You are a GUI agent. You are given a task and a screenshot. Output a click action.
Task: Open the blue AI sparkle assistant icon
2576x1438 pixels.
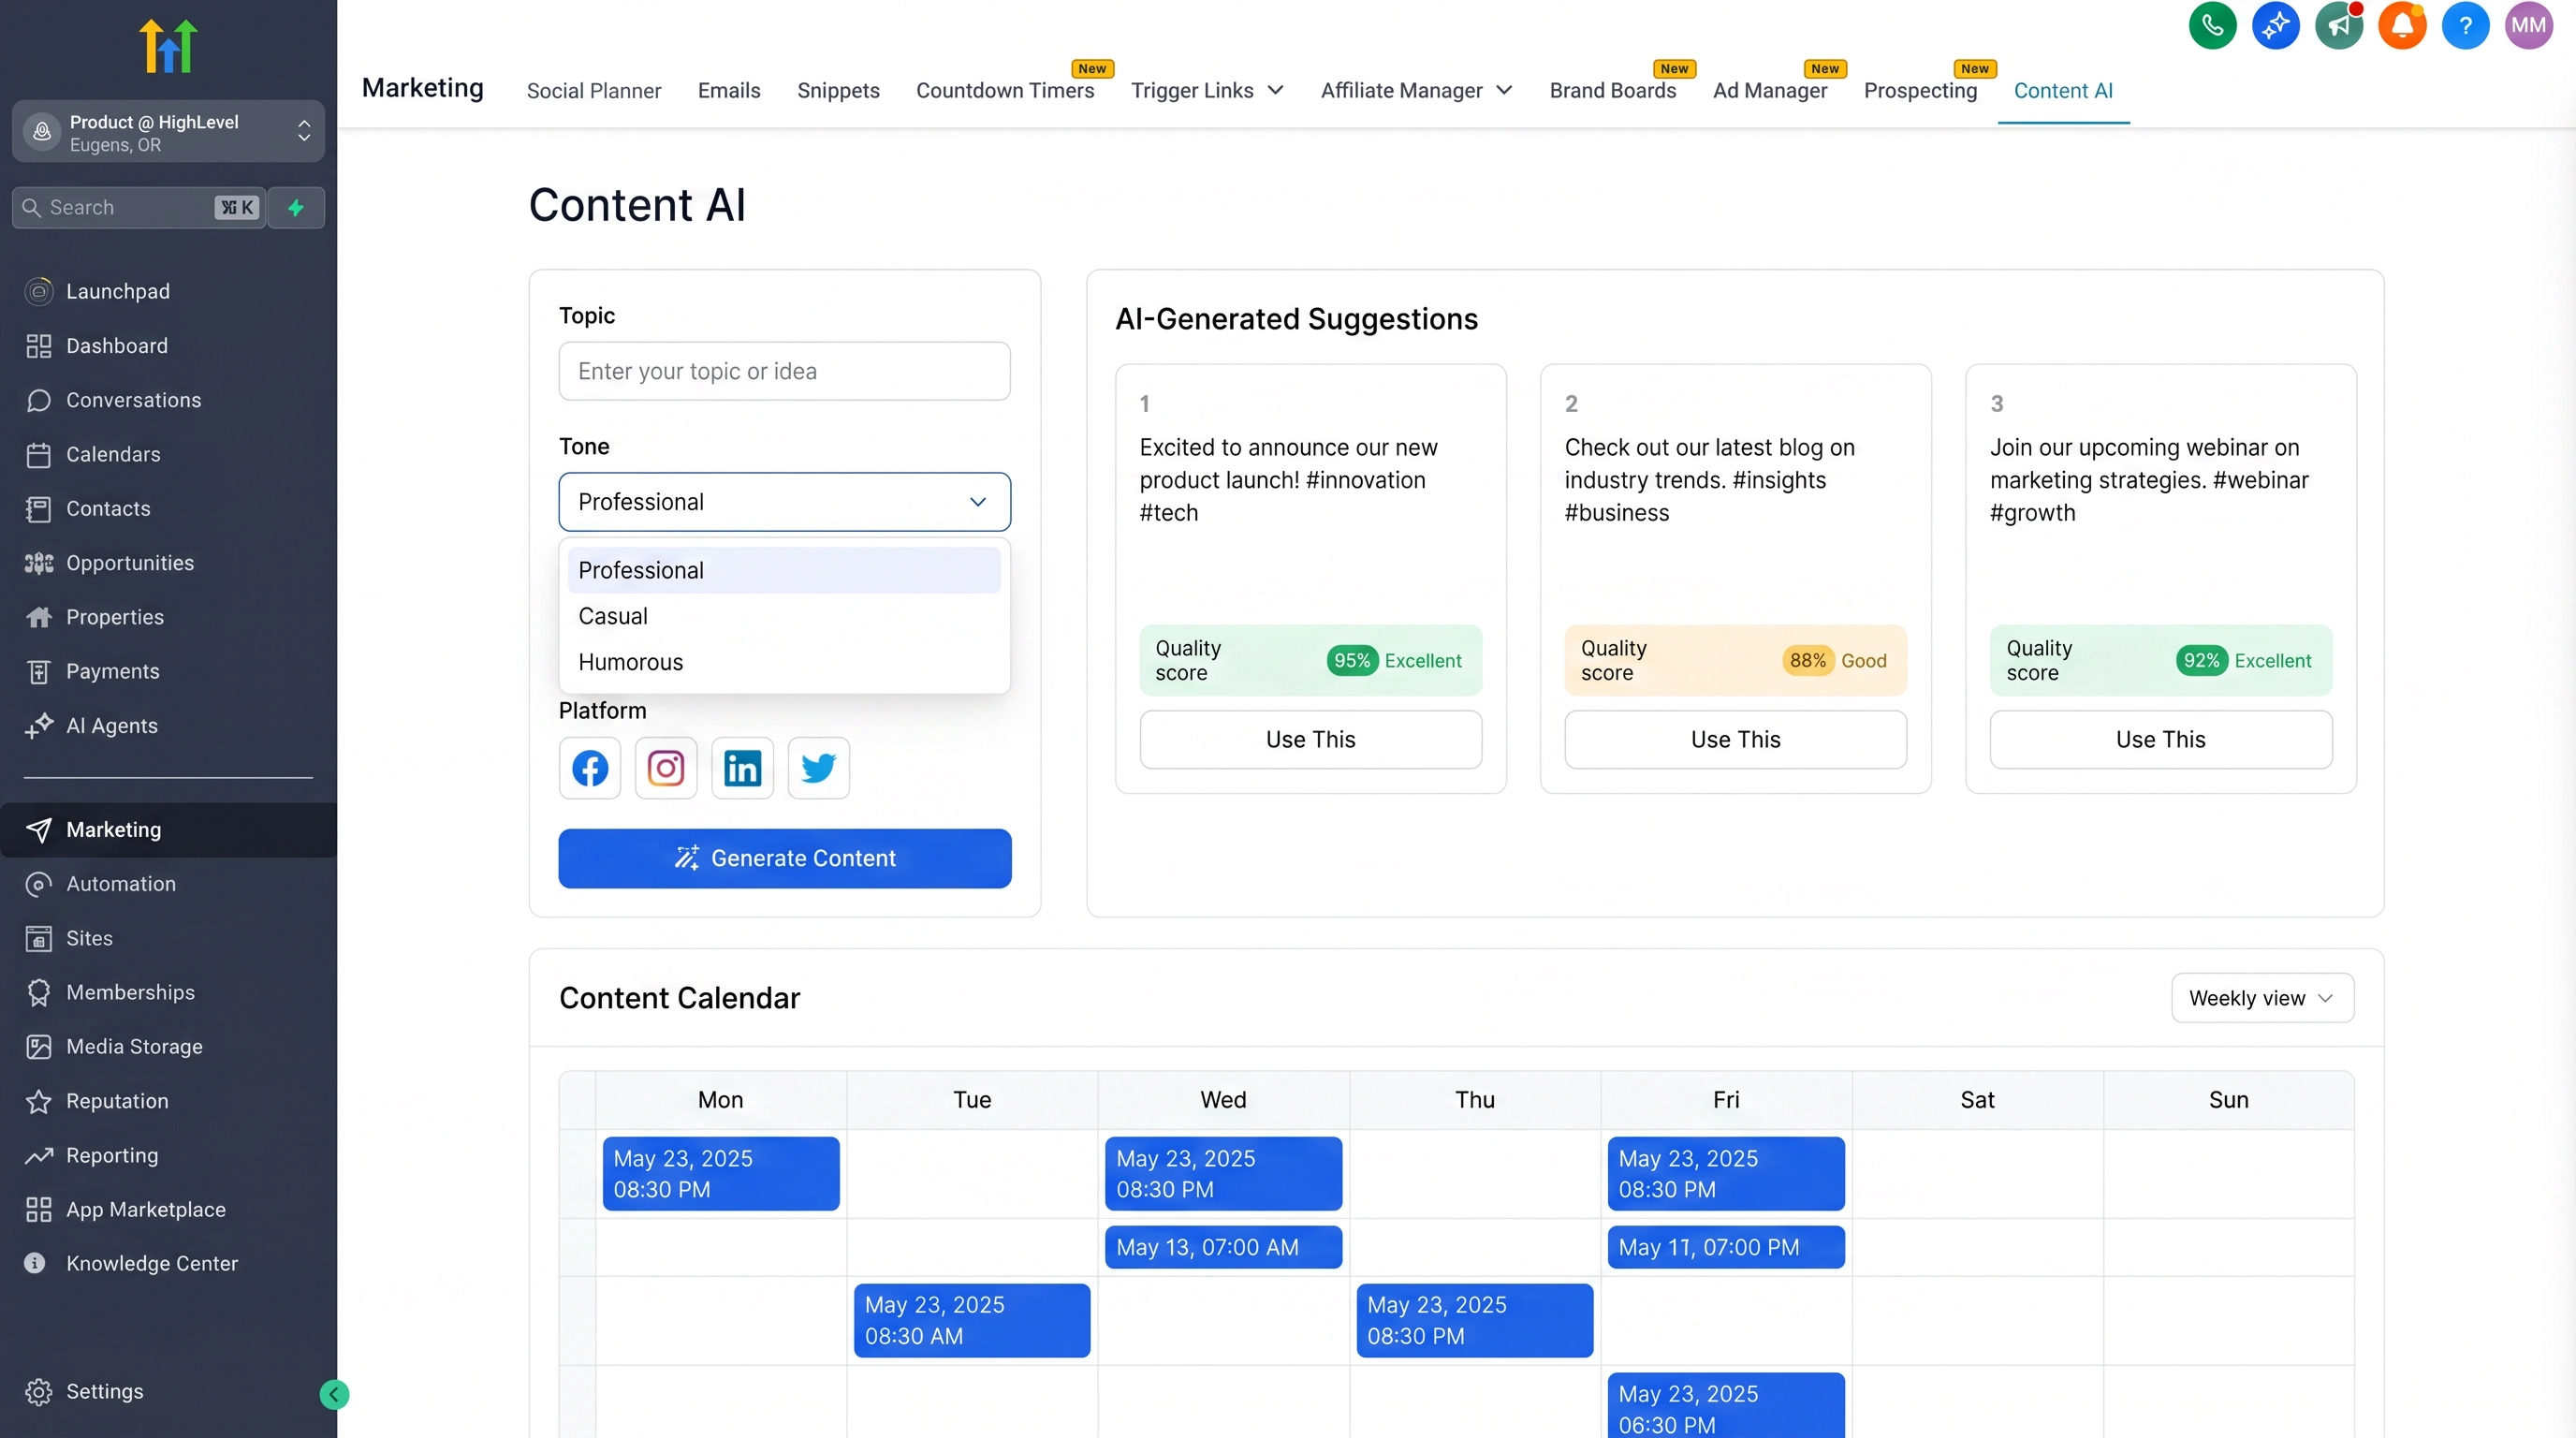pos(2275,25)
